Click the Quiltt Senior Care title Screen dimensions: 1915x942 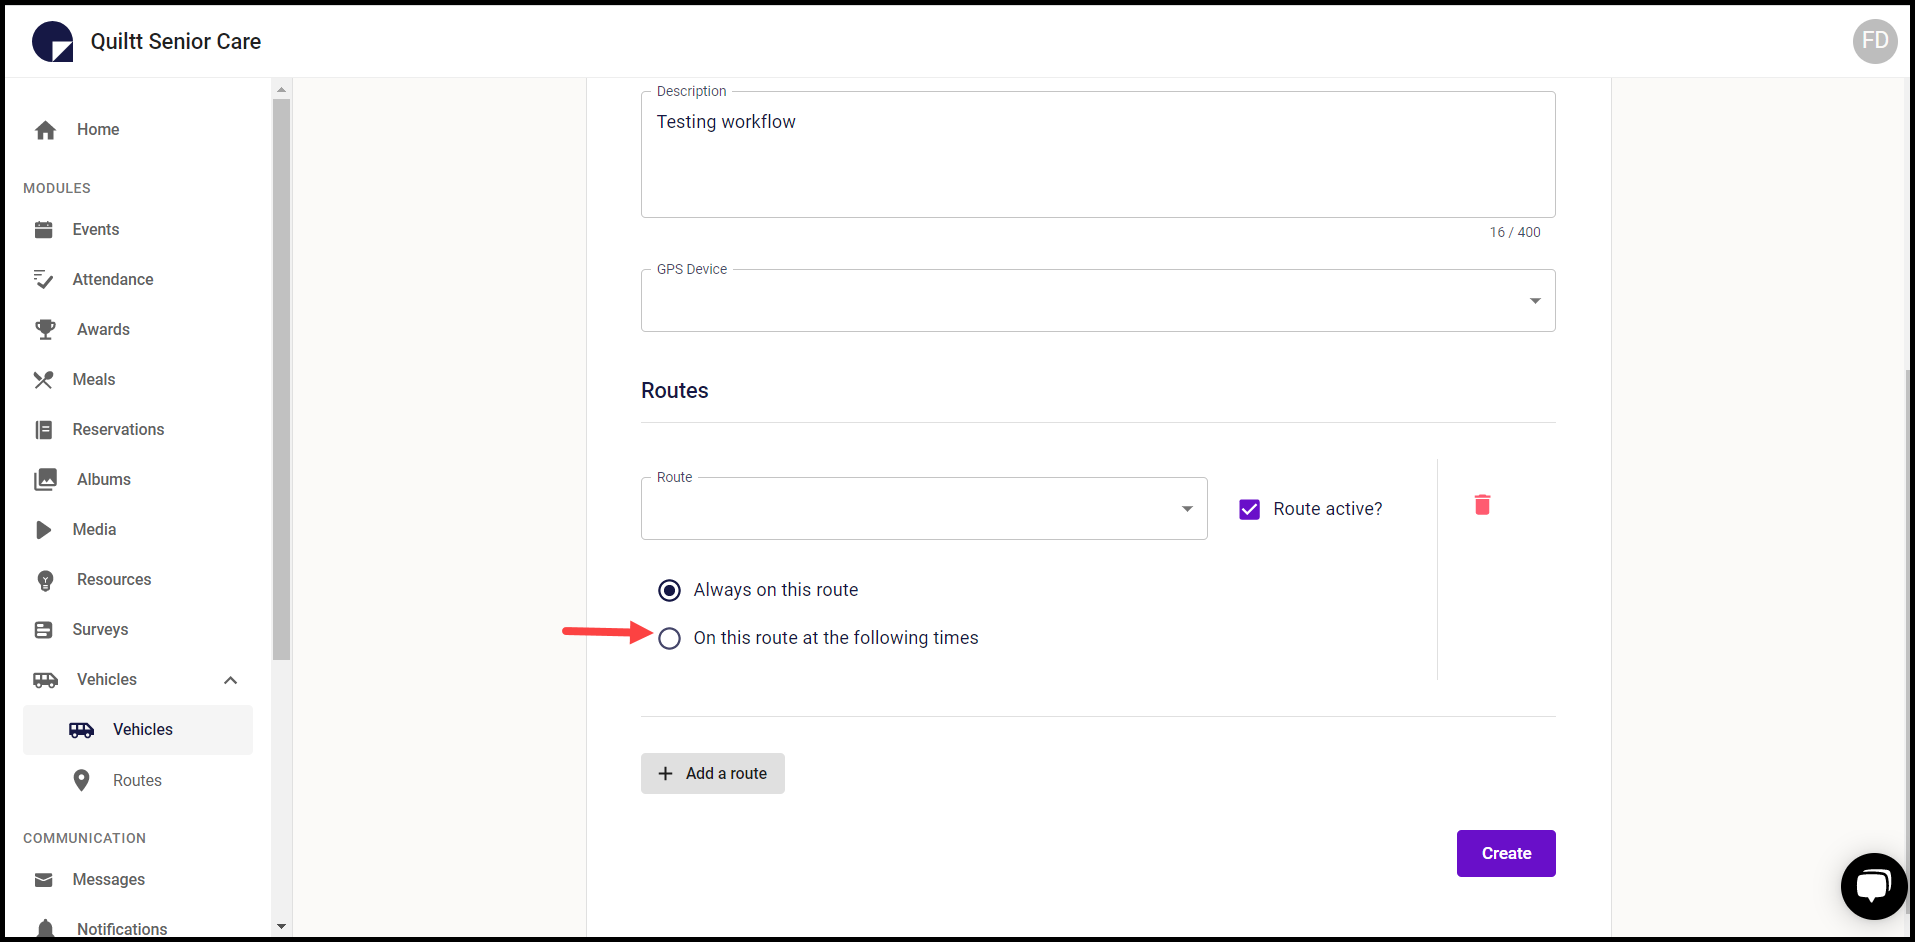[176, 42]
